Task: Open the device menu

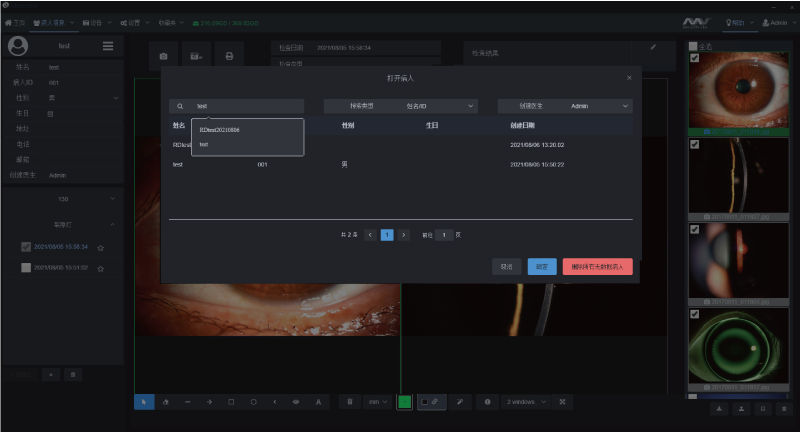Action: click(x=97, y=23)
